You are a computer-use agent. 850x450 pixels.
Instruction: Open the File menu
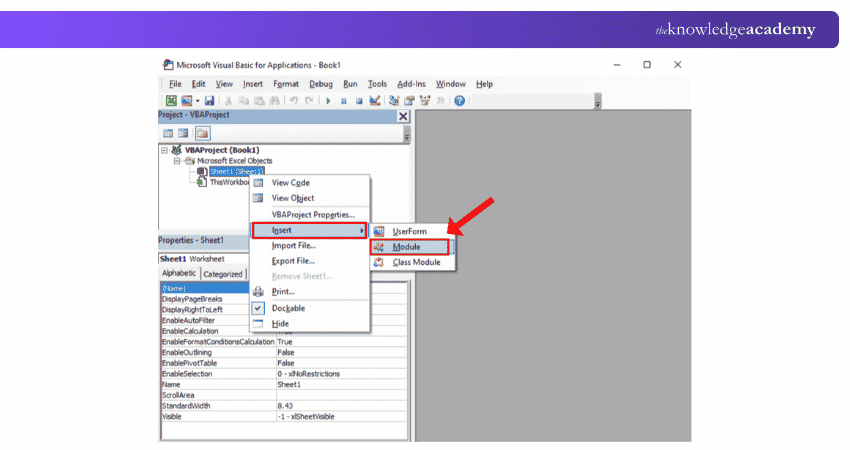click(x=175, y=84)
